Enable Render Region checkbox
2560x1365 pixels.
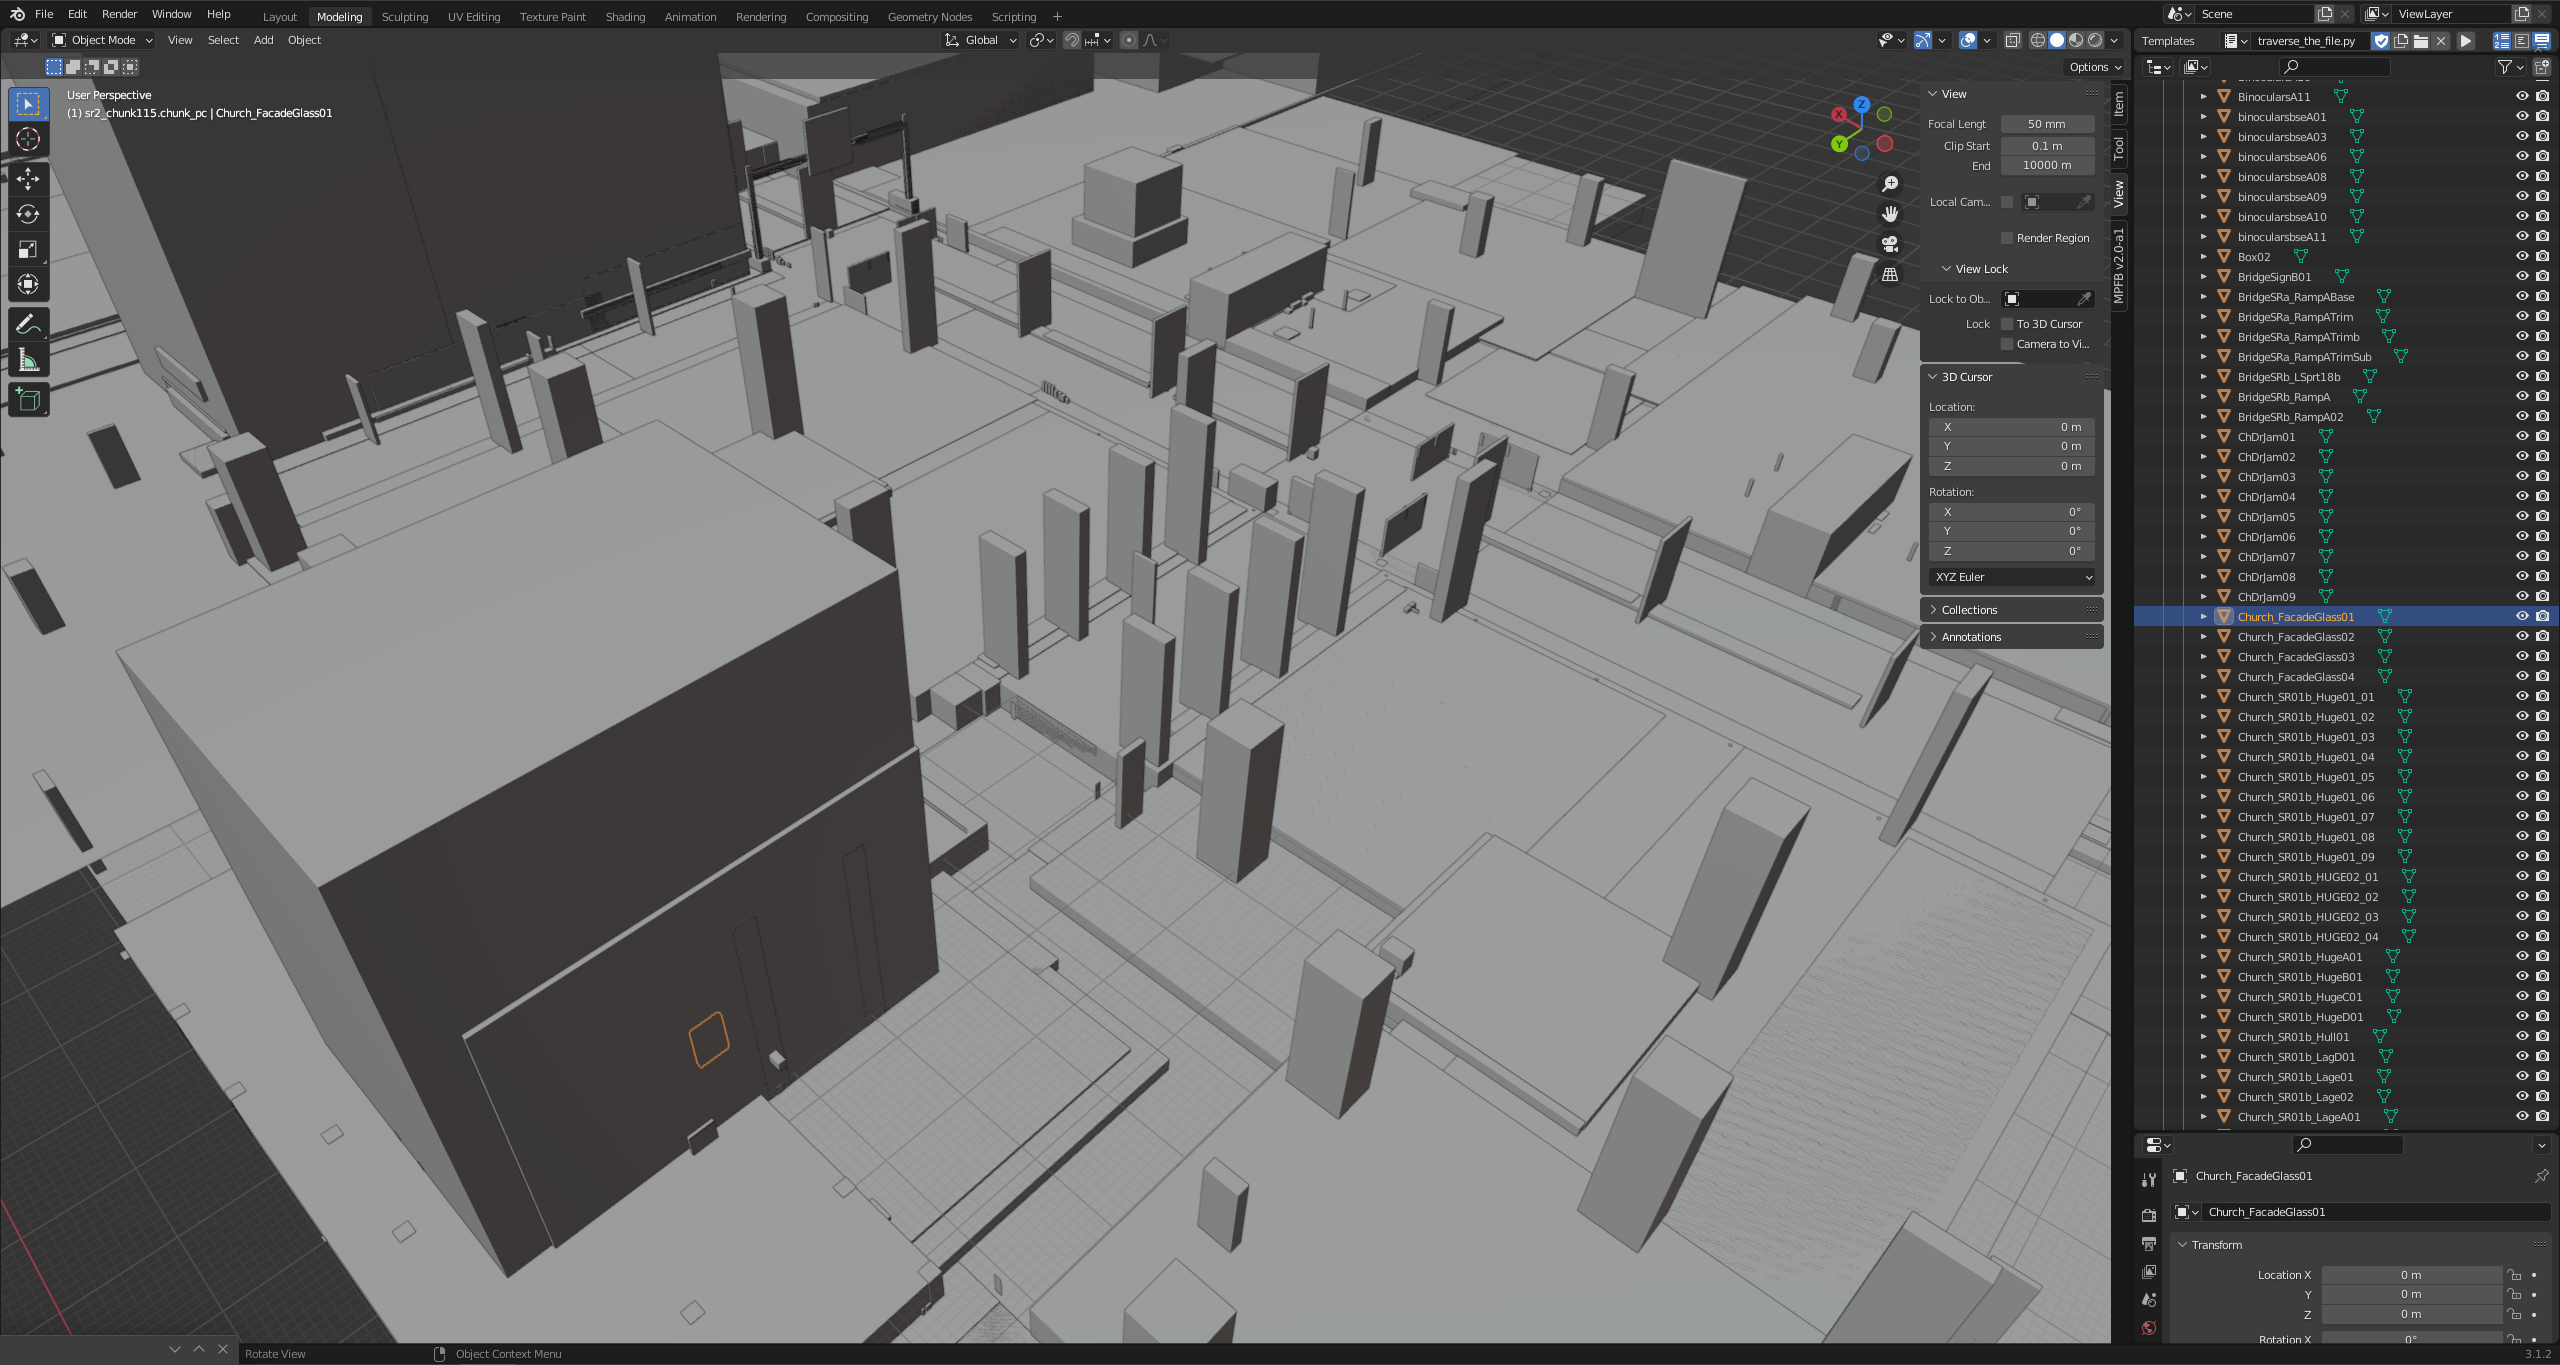[x=2007, y=238]
